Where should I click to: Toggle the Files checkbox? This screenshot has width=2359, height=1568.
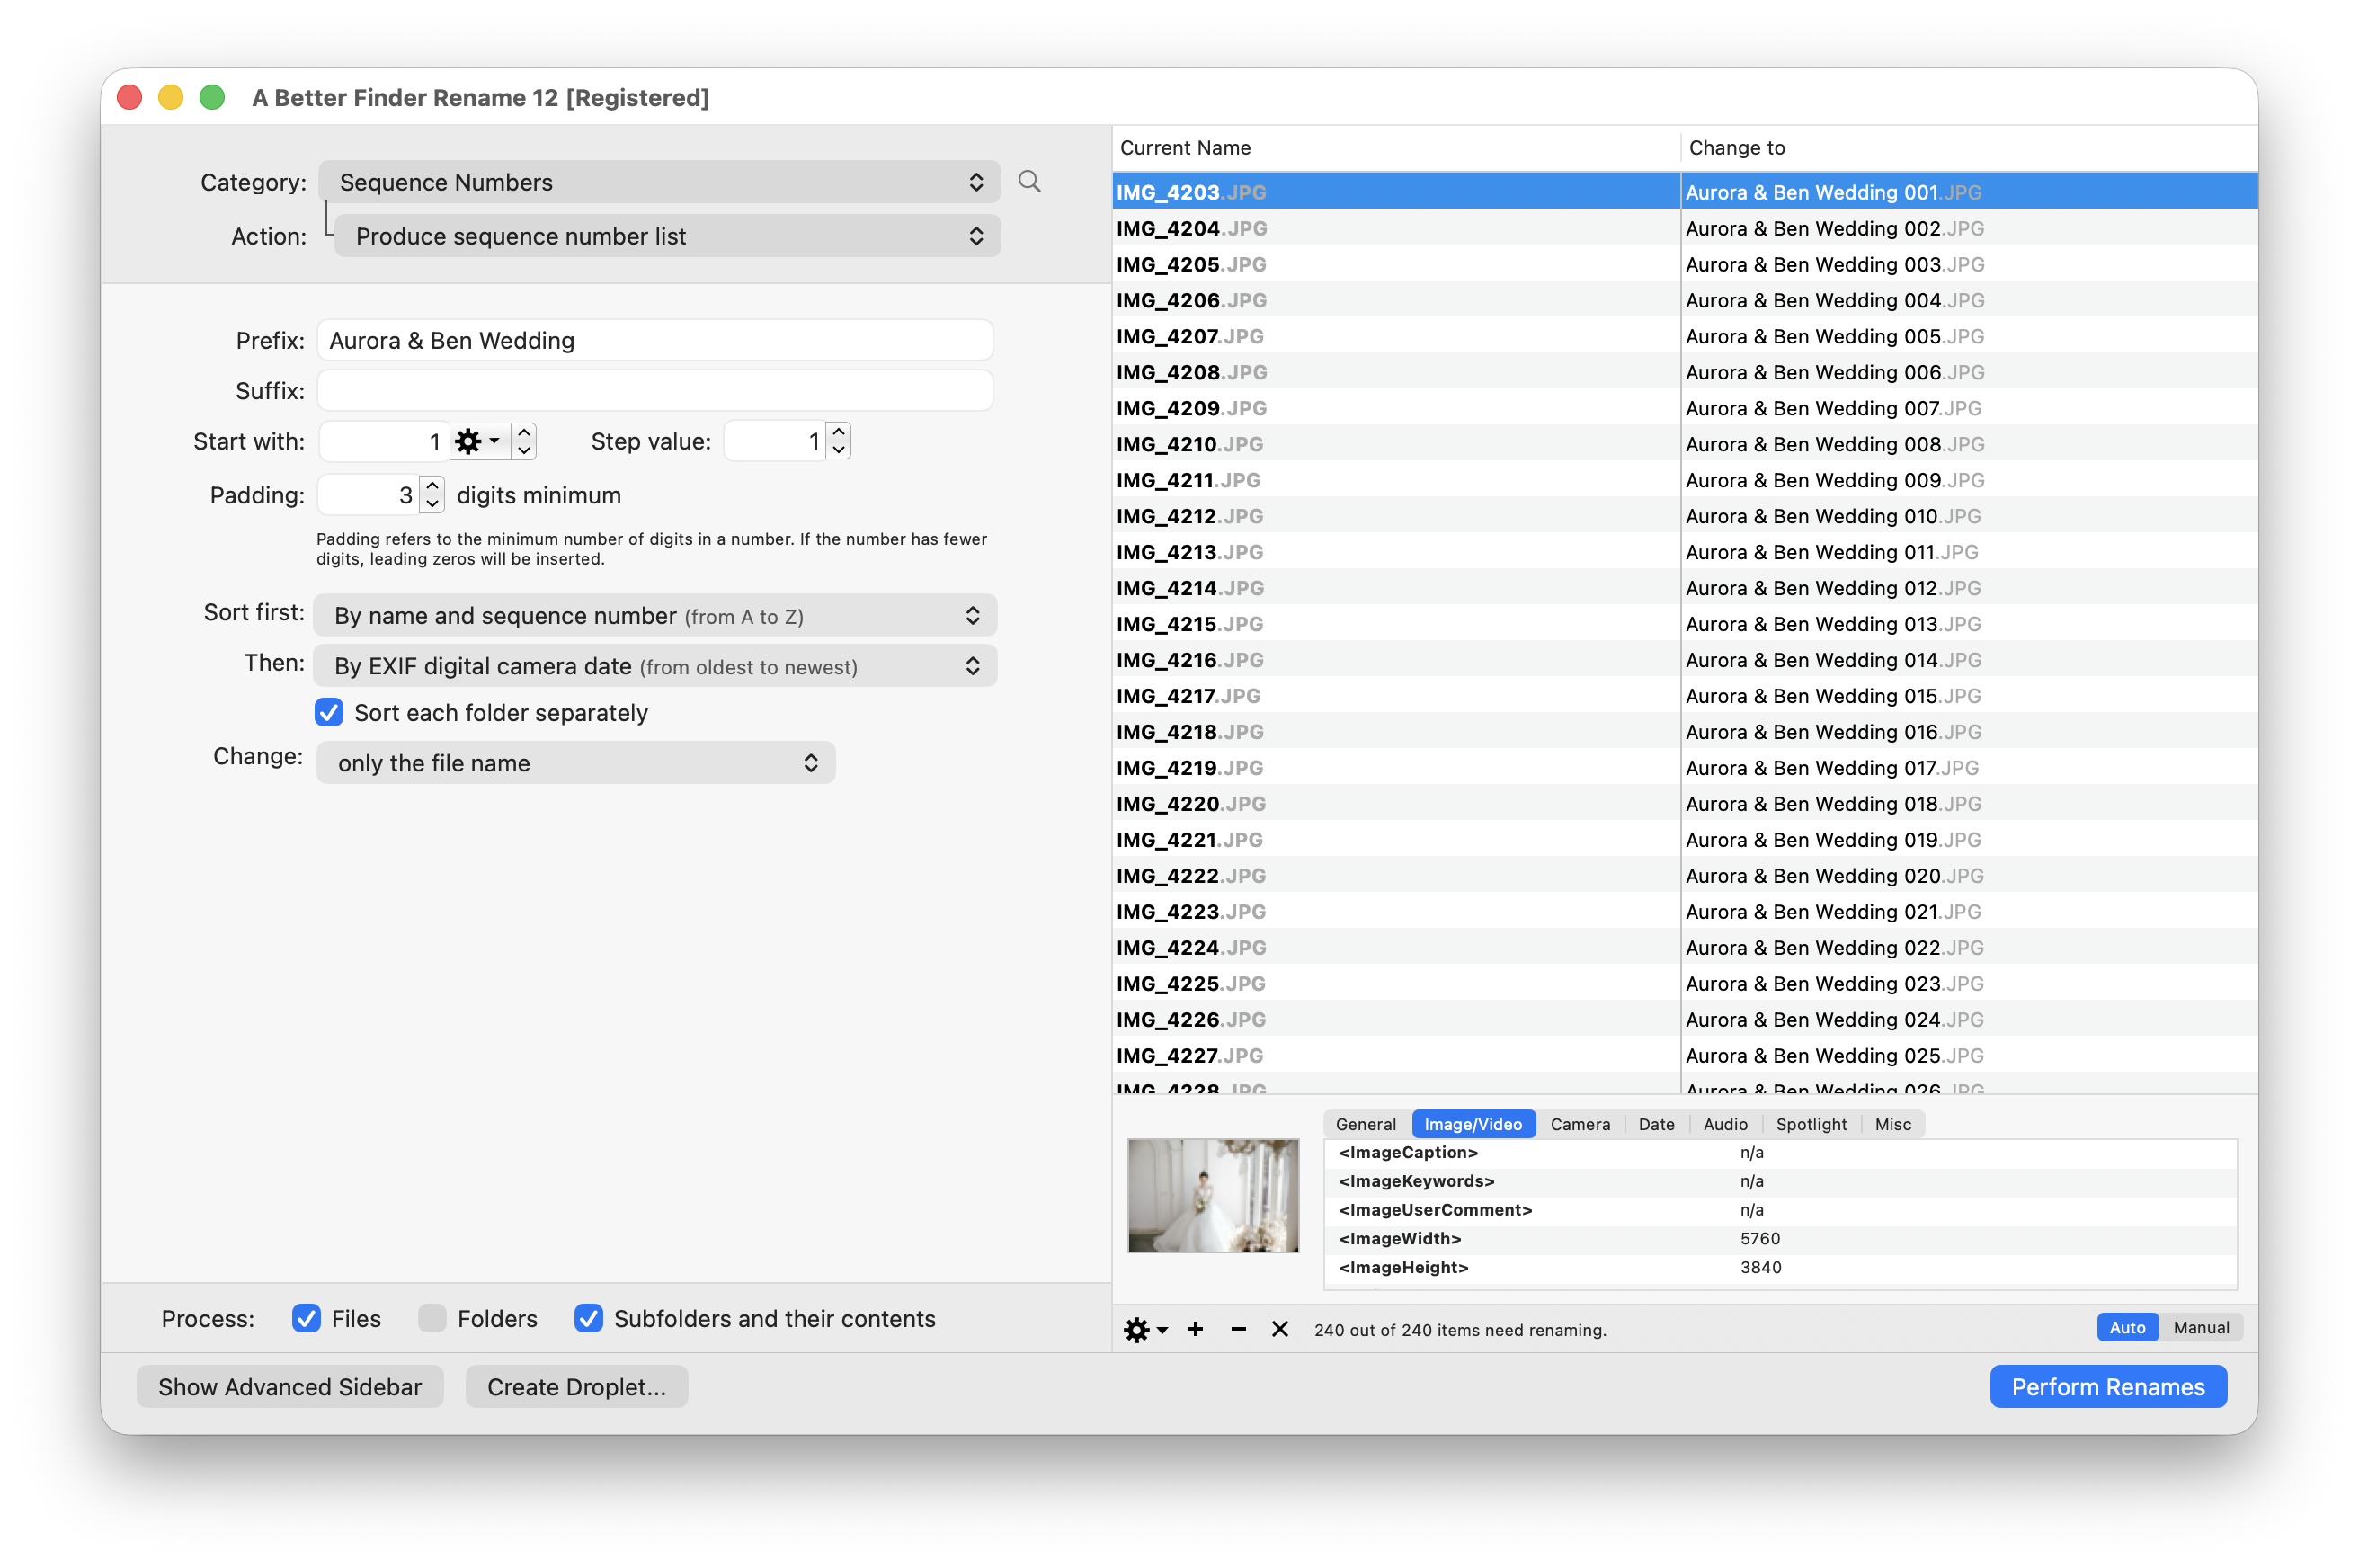pos(306,1318)
